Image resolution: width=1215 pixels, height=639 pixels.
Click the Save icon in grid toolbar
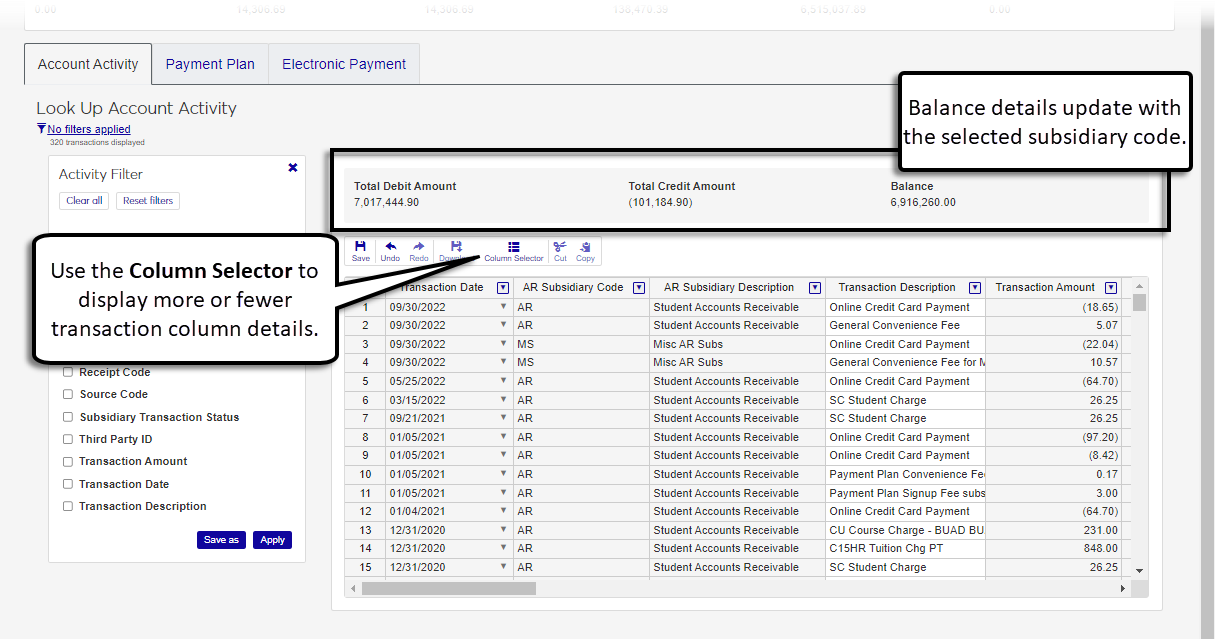360,250
